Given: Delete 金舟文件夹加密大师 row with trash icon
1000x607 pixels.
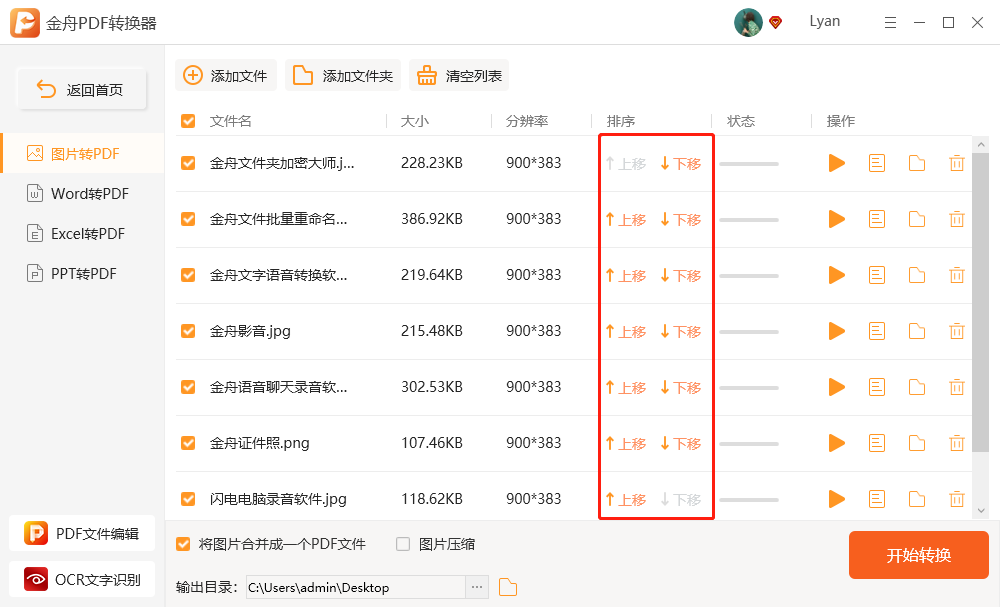Looking at the screenshot, I should pyautogui.click(x=957, y=163).
